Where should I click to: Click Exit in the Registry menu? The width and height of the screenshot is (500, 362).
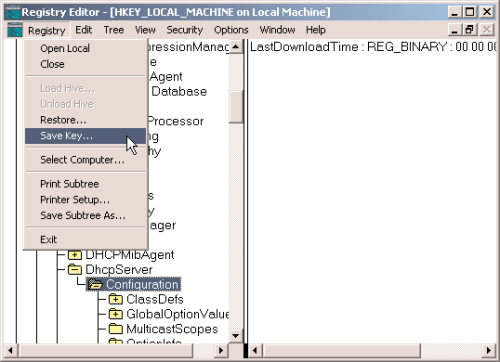pyautogui.click(x=86, y=240)
